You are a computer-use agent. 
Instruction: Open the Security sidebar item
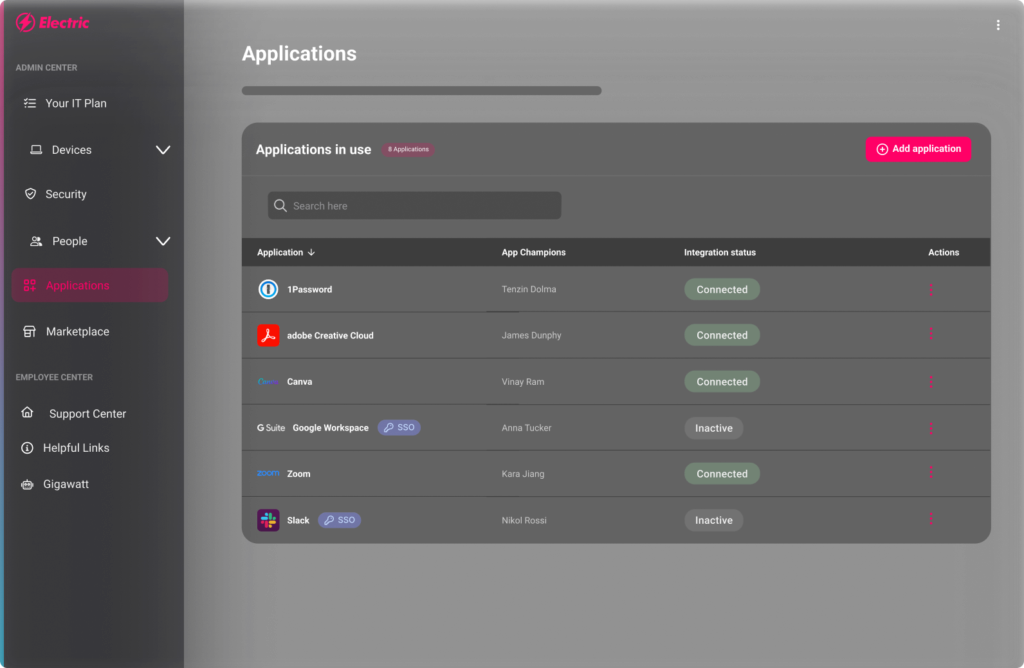66,194
